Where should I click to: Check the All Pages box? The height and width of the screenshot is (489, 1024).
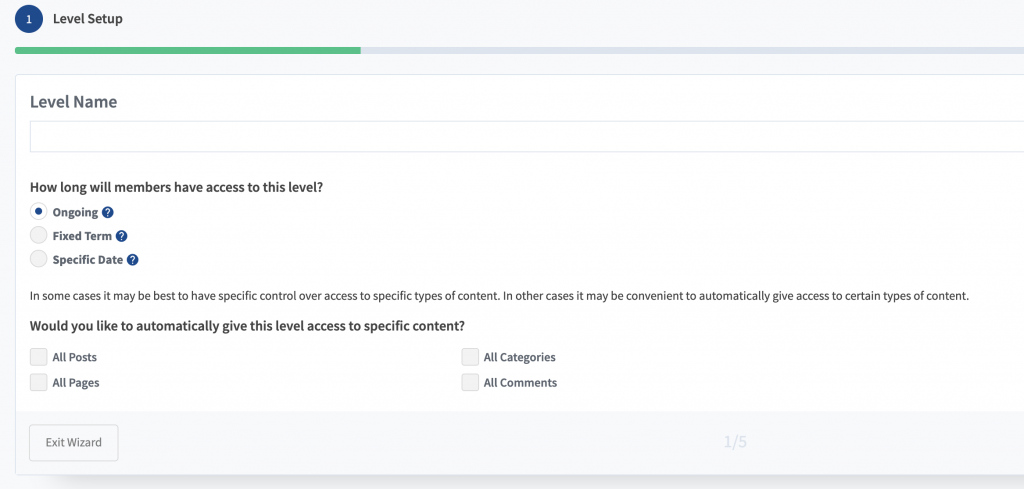(x=39, y=382)
